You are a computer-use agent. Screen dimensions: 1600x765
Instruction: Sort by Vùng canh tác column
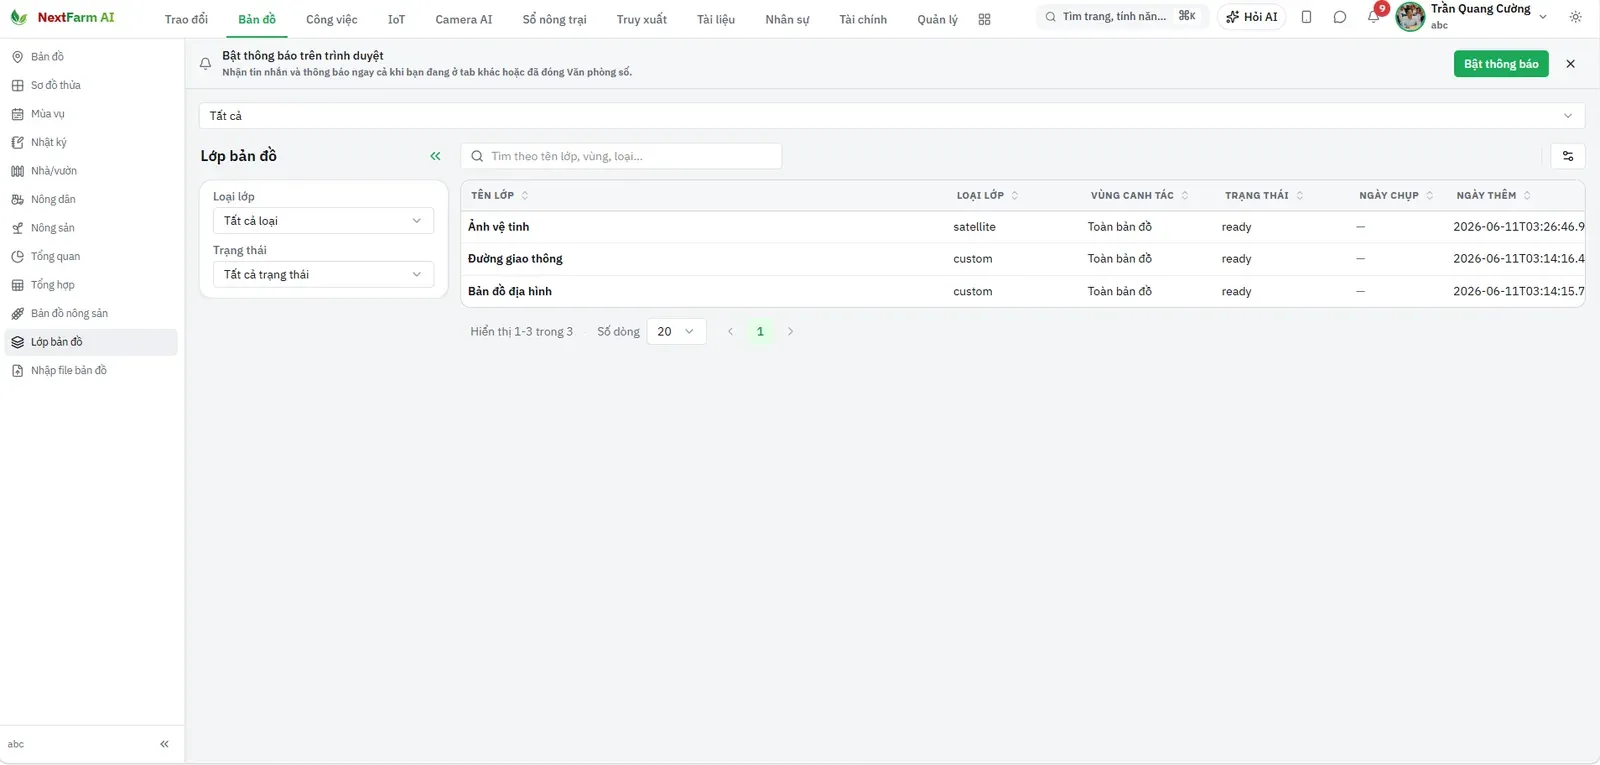tap(1139, 195)
